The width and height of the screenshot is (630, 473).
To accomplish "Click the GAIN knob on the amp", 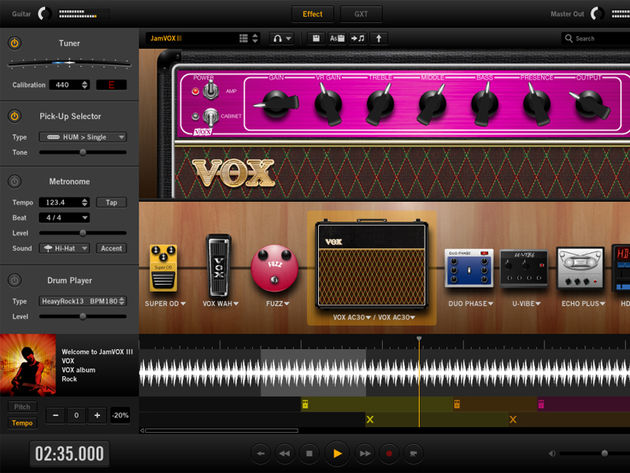I will [x=277, y=104].
